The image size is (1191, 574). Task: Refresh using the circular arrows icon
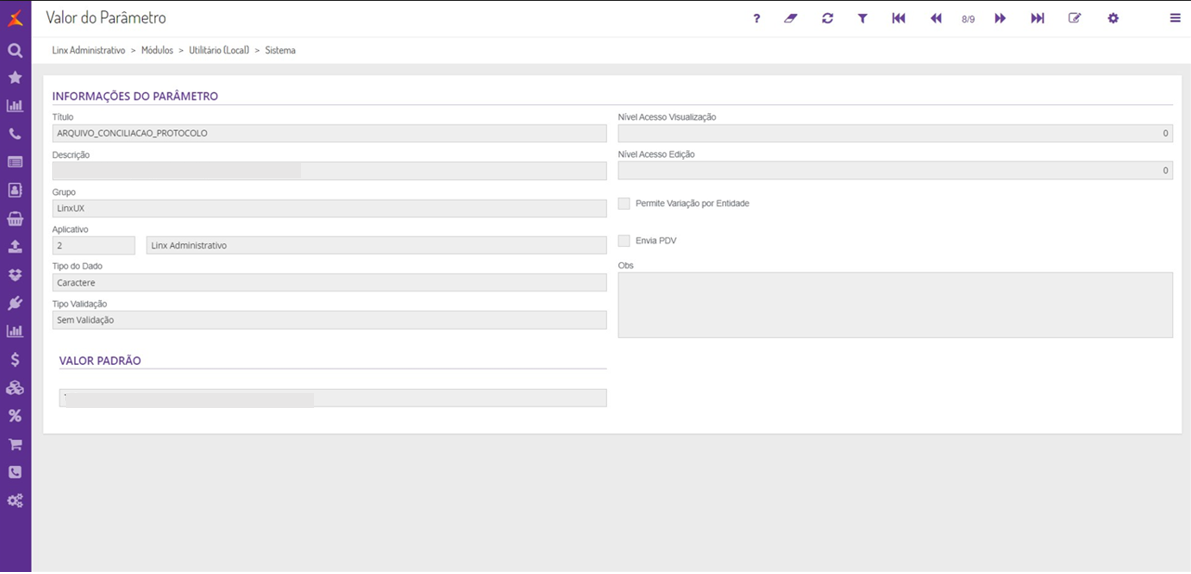click(827, 19)
